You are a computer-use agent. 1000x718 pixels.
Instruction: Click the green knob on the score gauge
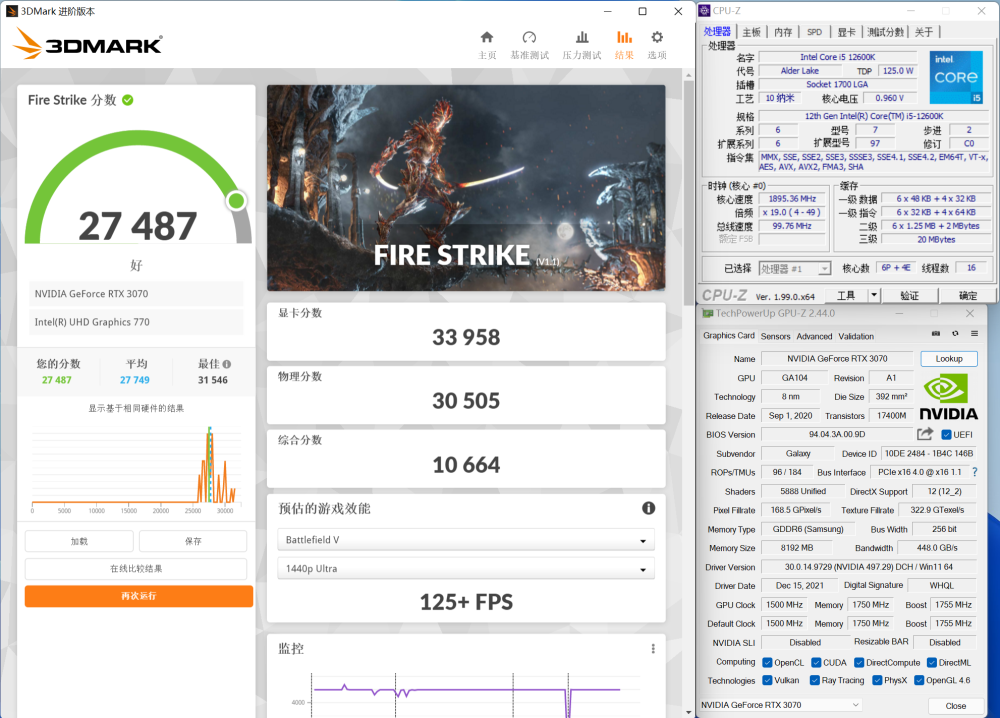[x=236, y=201]
